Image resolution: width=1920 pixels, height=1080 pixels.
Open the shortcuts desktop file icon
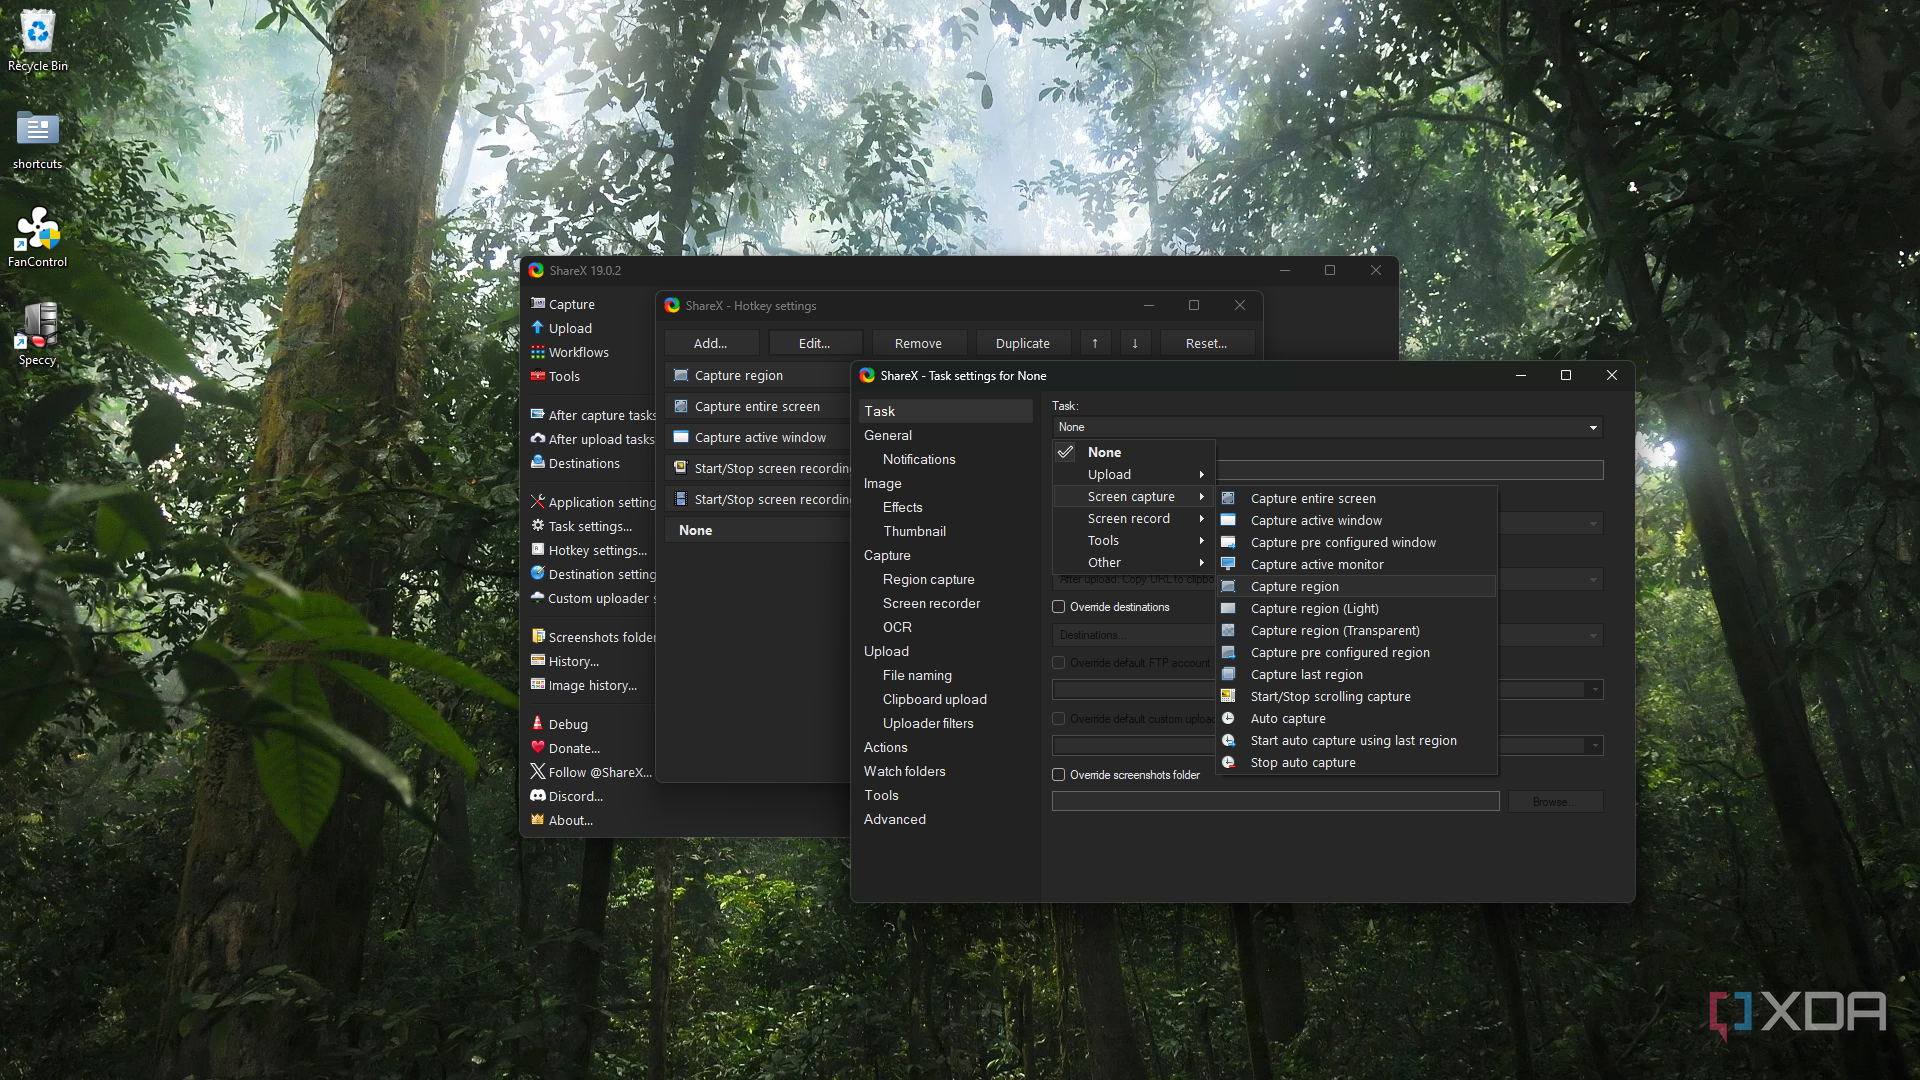click(38, 140)
